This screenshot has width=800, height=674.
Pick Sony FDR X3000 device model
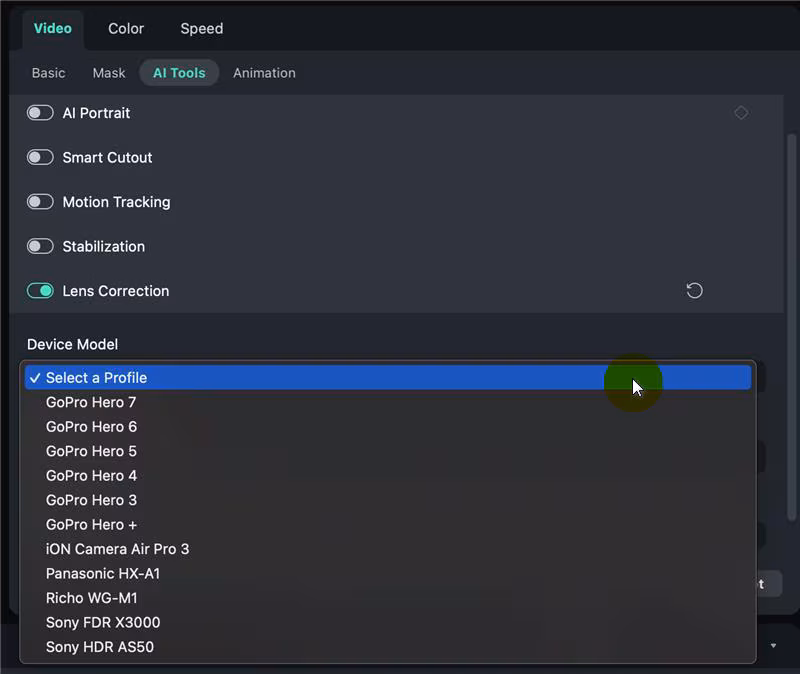[388, 622]
